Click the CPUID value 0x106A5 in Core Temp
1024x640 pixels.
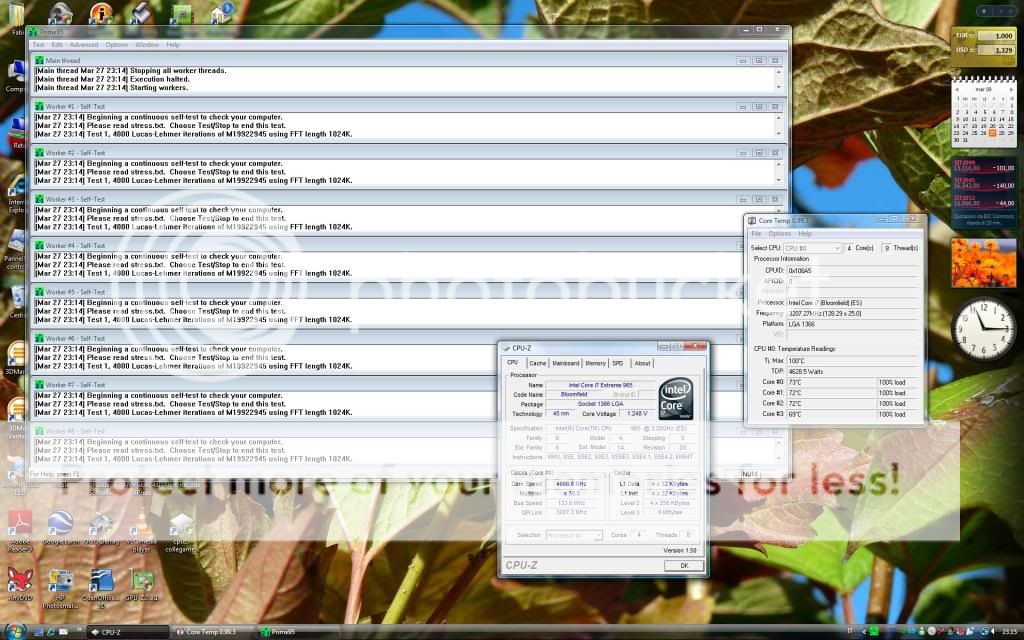[799, 270]
